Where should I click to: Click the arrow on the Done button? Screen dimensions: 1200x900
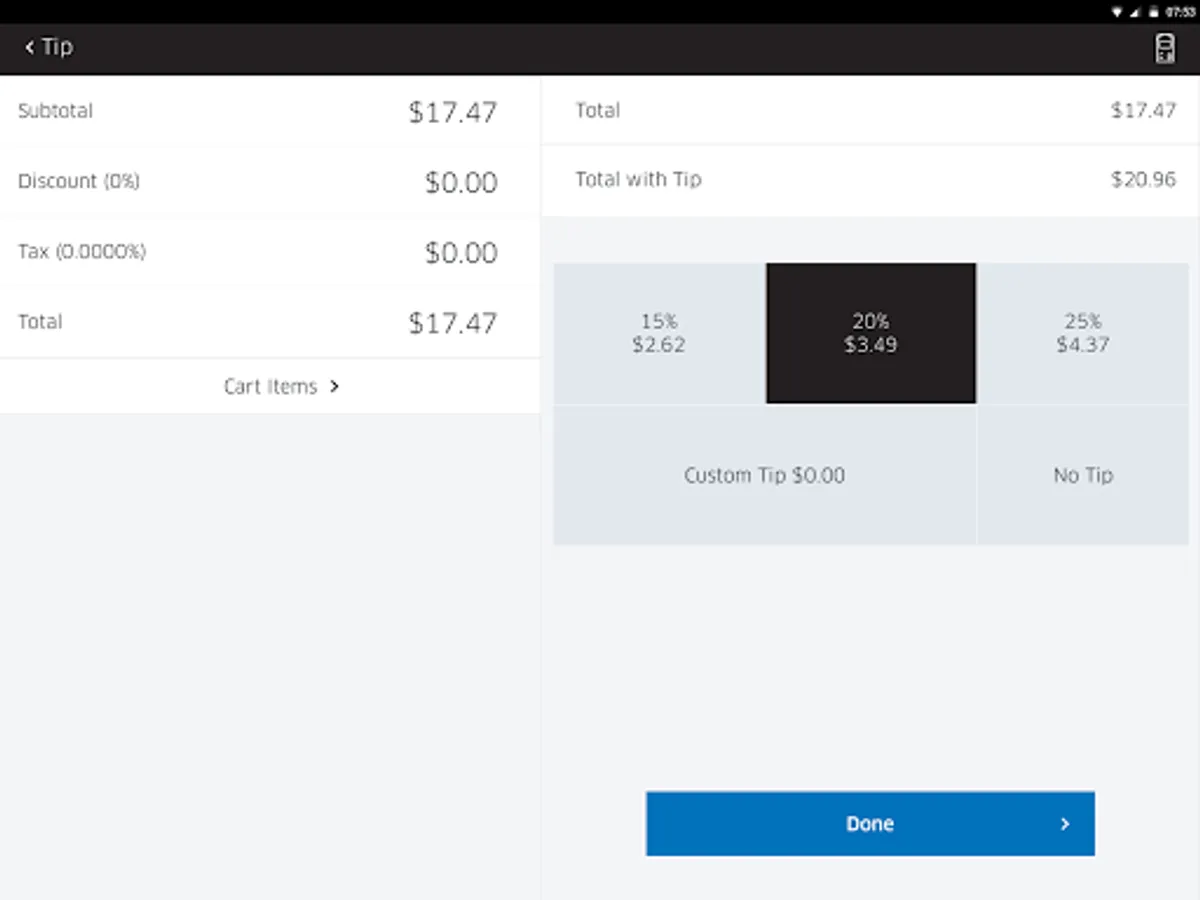coord(1065,824)
